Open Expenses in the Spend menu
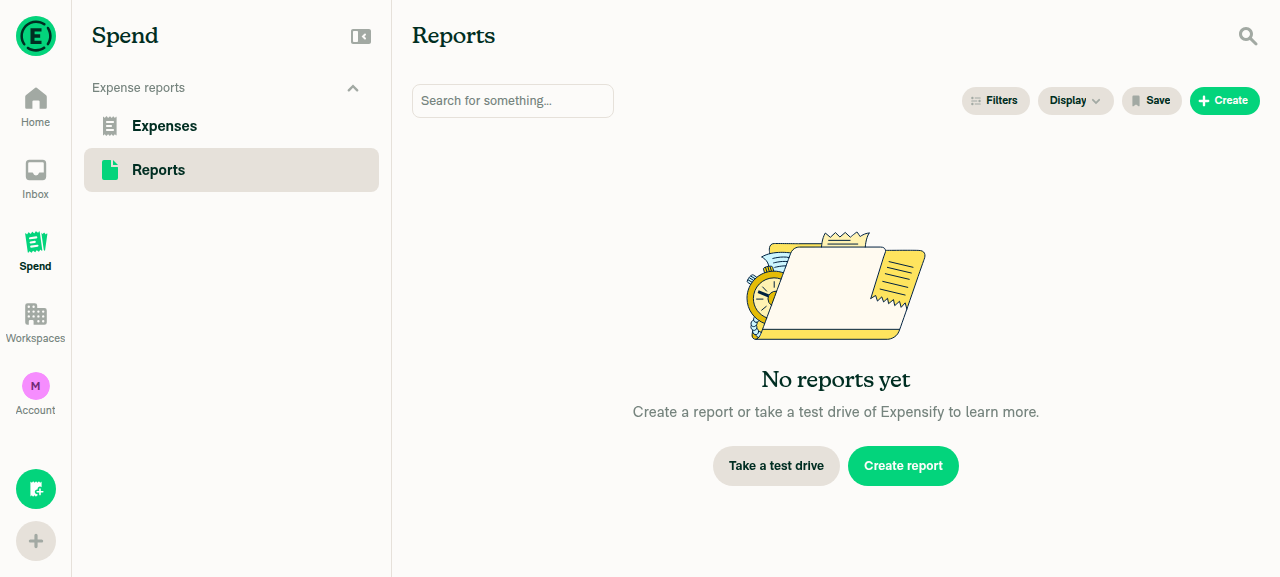The height and width of the screenshot is (577, 1280). [x=231, y=126]
